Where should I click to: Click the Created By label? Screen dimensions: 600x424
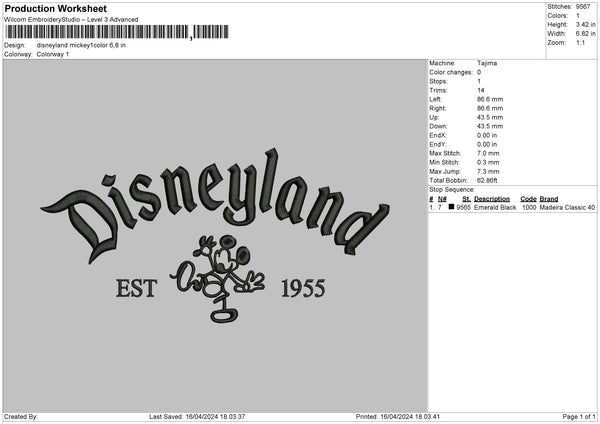(21, 417)
